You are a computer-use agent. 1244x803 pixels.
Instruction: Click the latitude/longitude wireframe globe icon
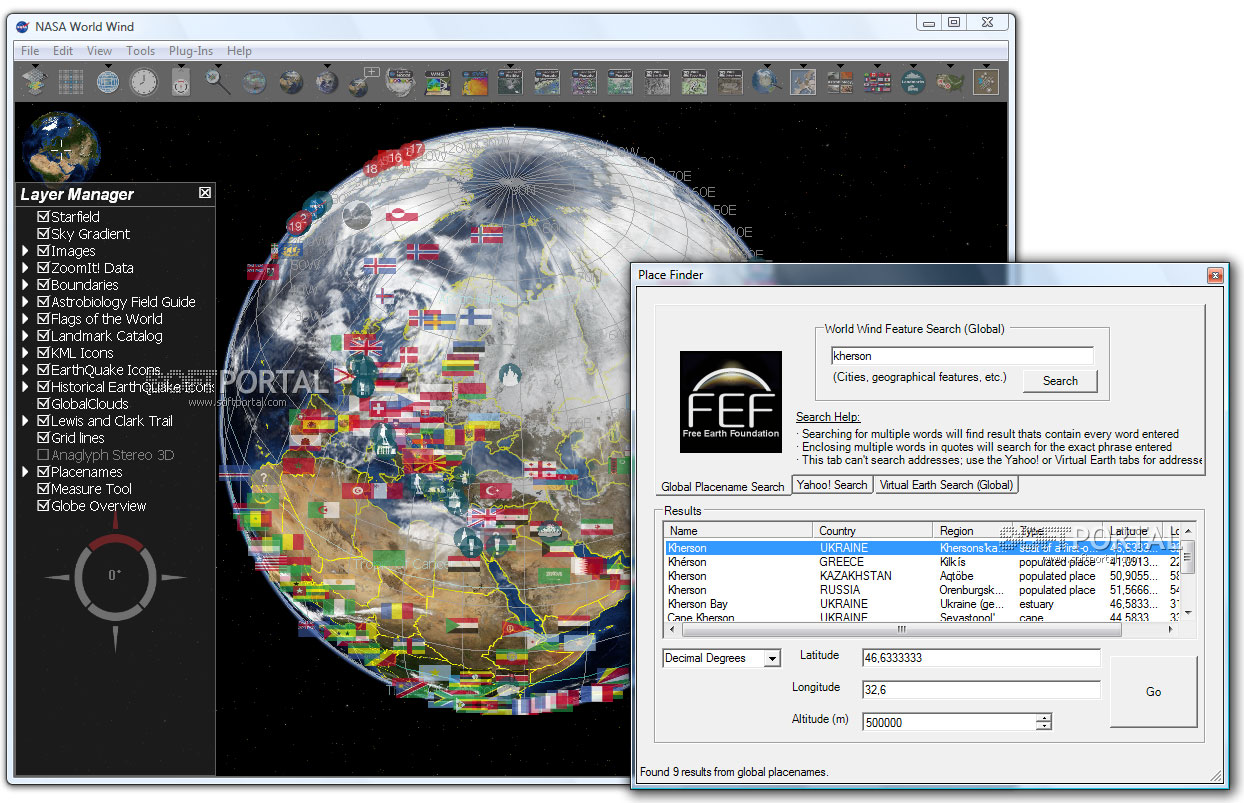(107, 81)
